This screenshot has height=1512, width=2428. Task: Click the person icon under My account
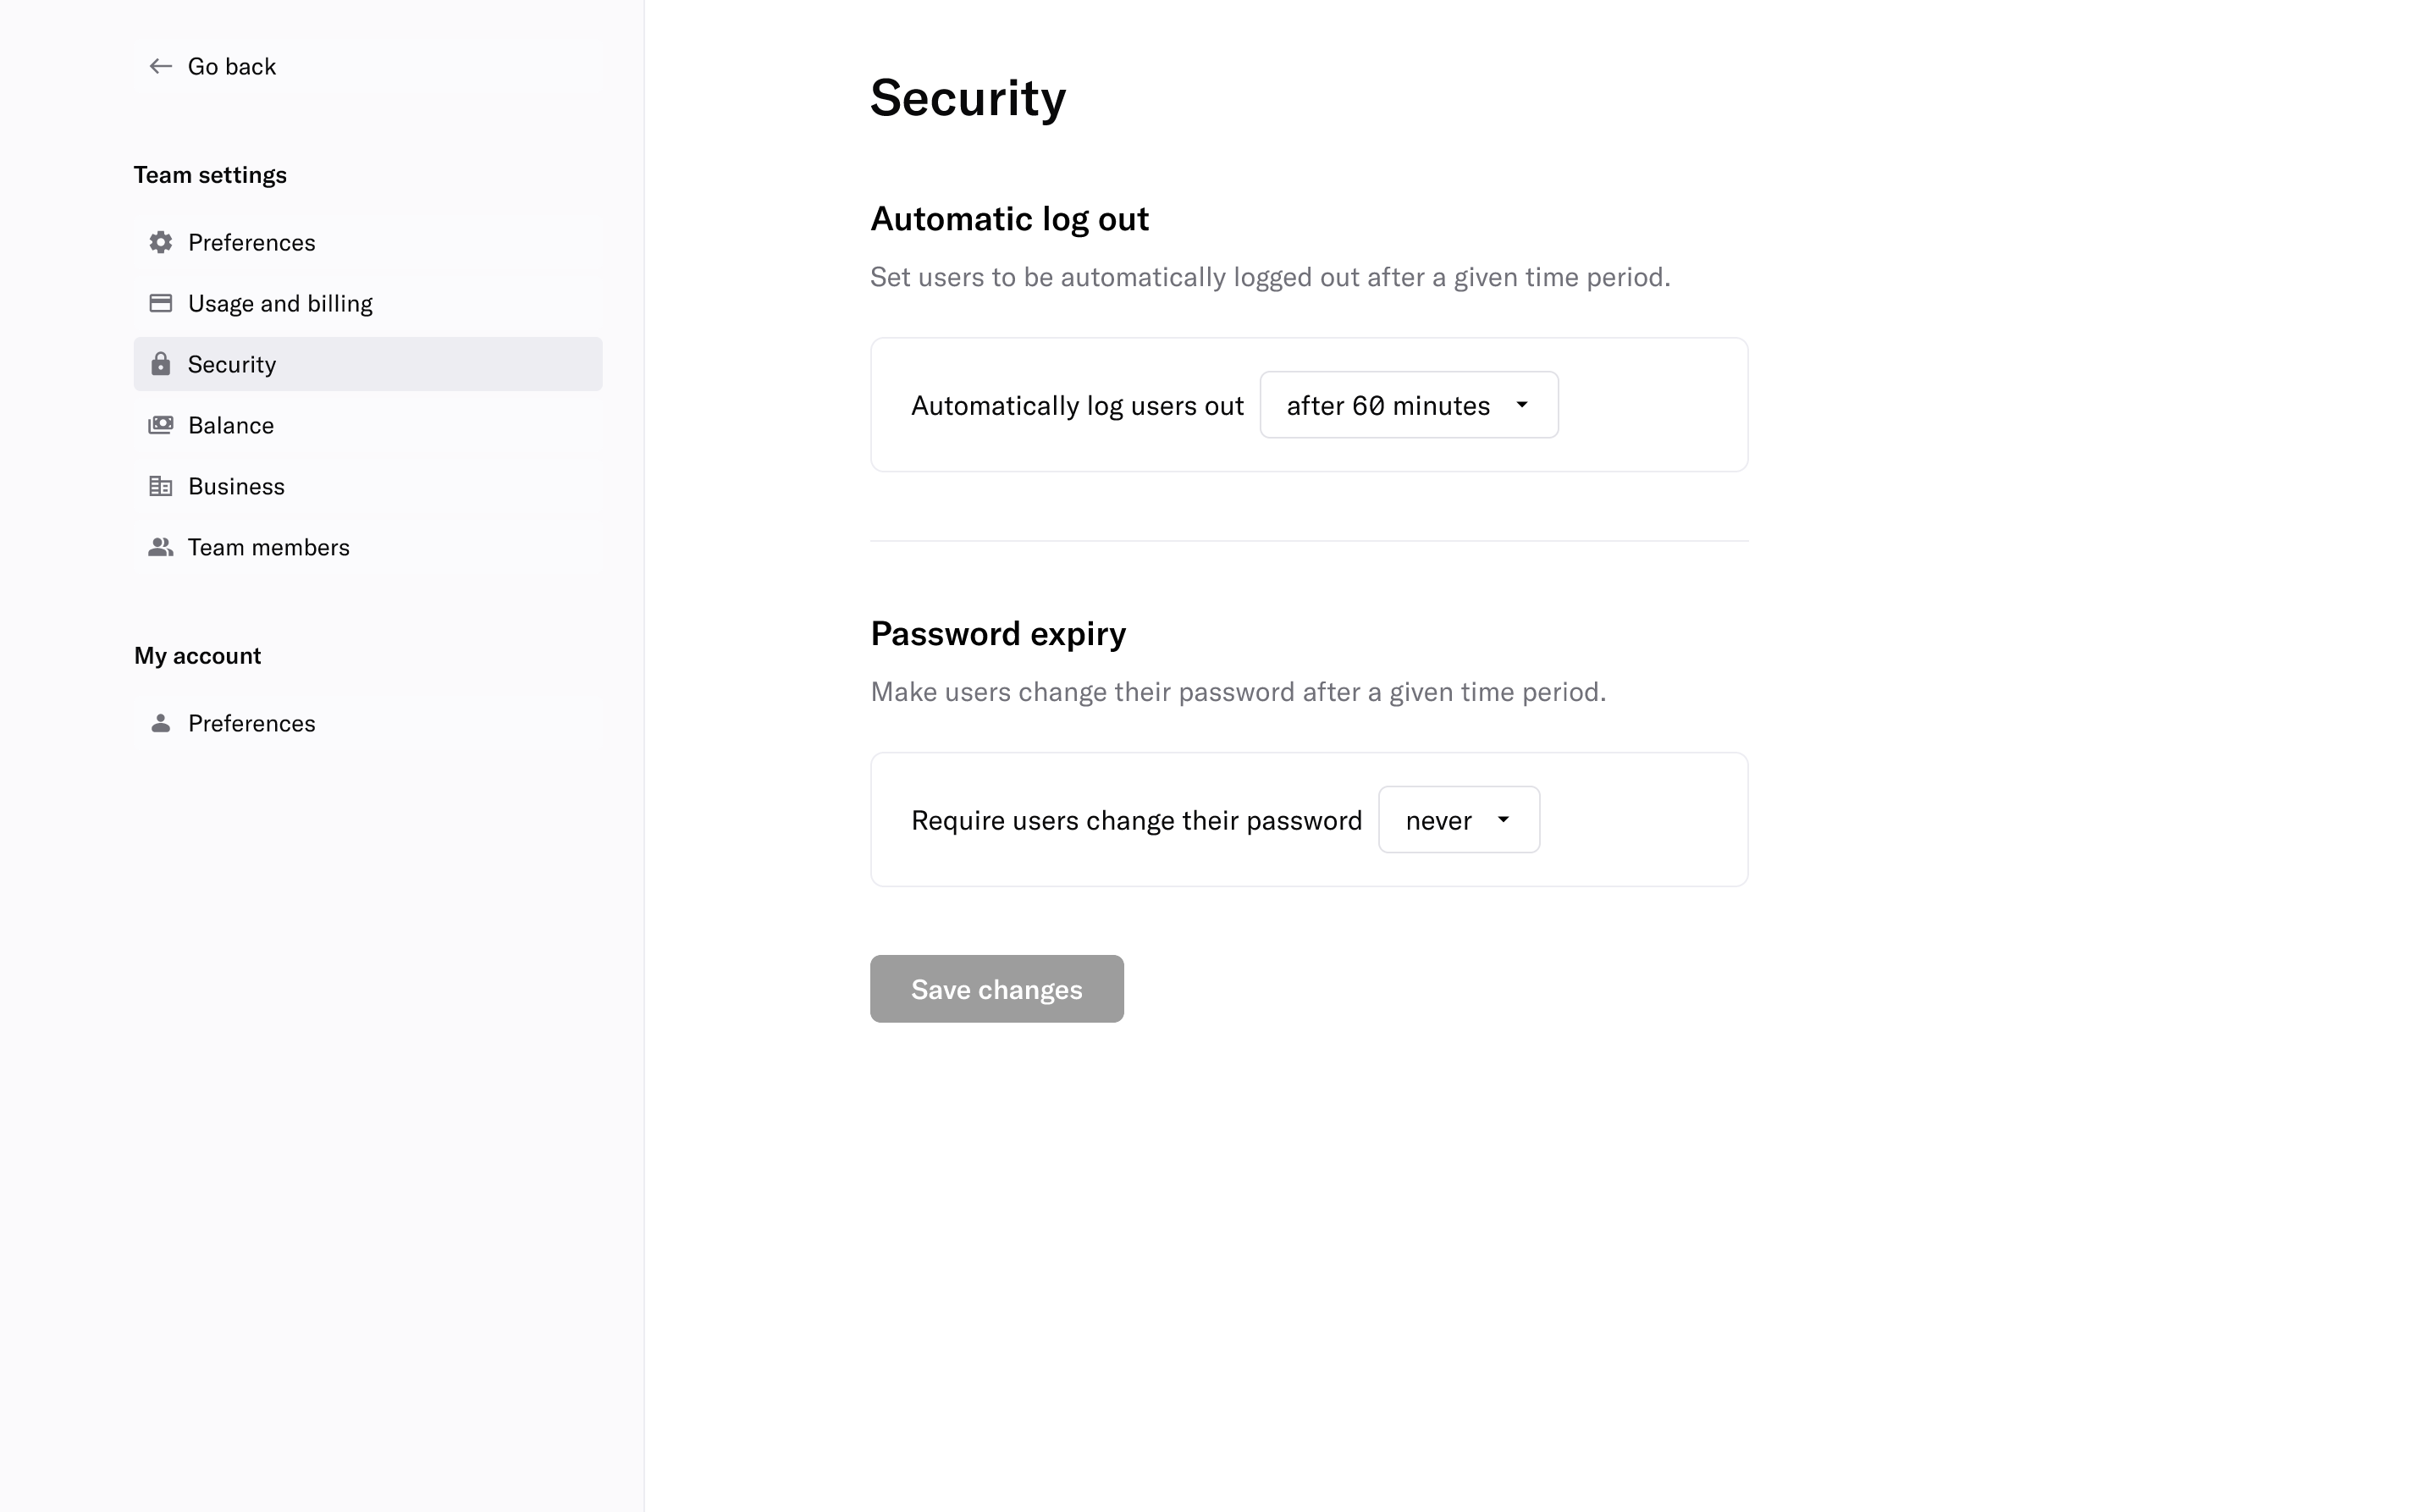[x=160, y=723]
